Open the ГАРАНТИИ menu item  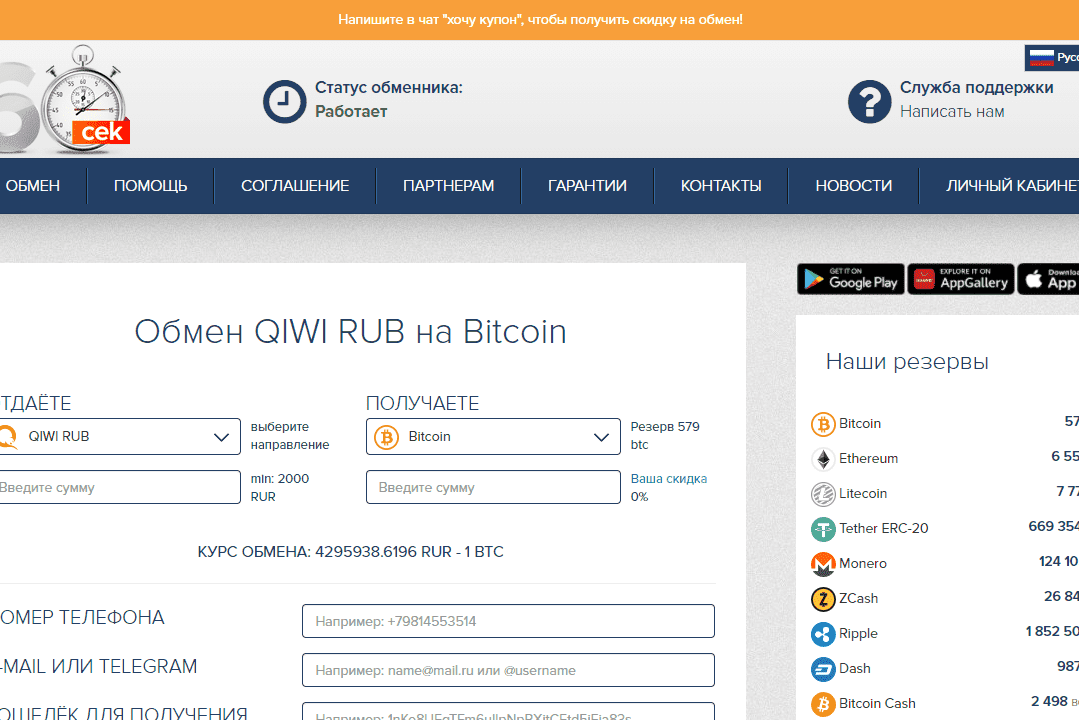click(x=587, y=186)
